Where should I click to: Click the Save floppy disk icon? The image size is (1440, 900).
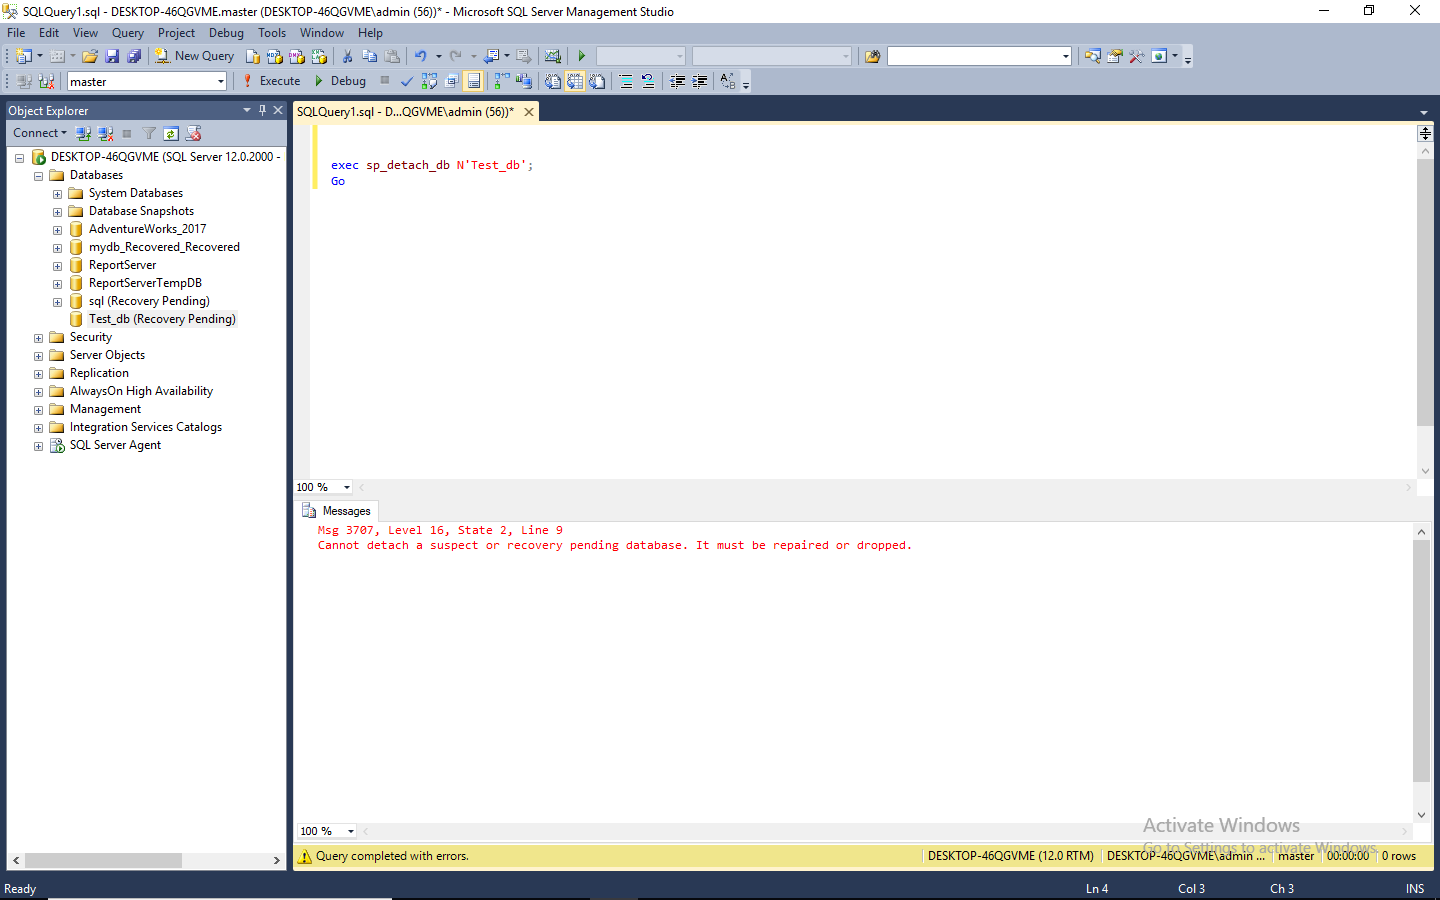[112, 56]
